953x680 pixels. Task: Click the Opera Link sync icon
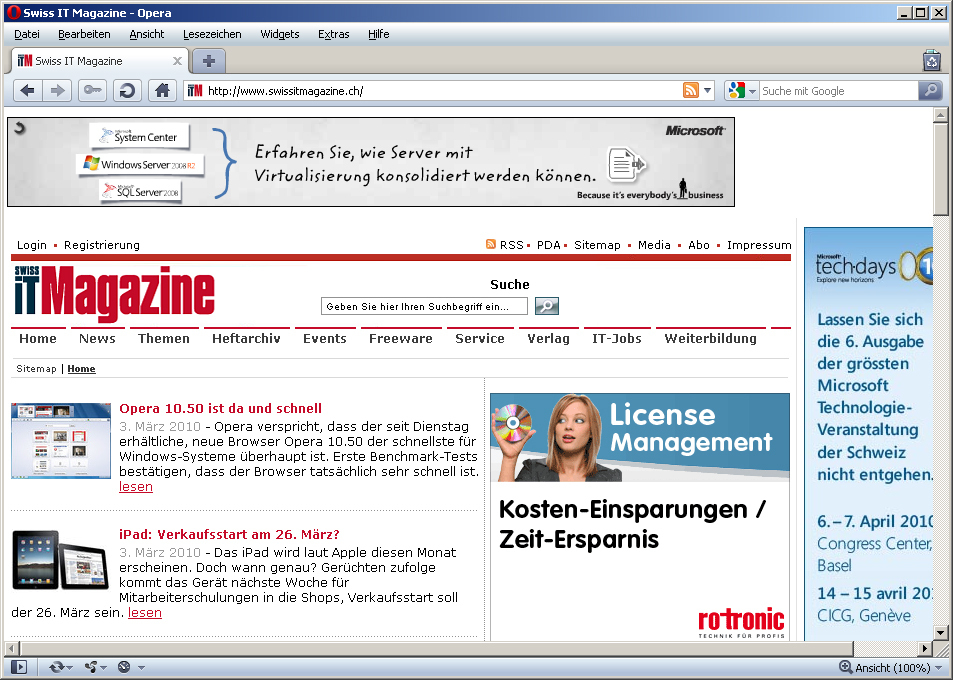[x=57, y=667]
